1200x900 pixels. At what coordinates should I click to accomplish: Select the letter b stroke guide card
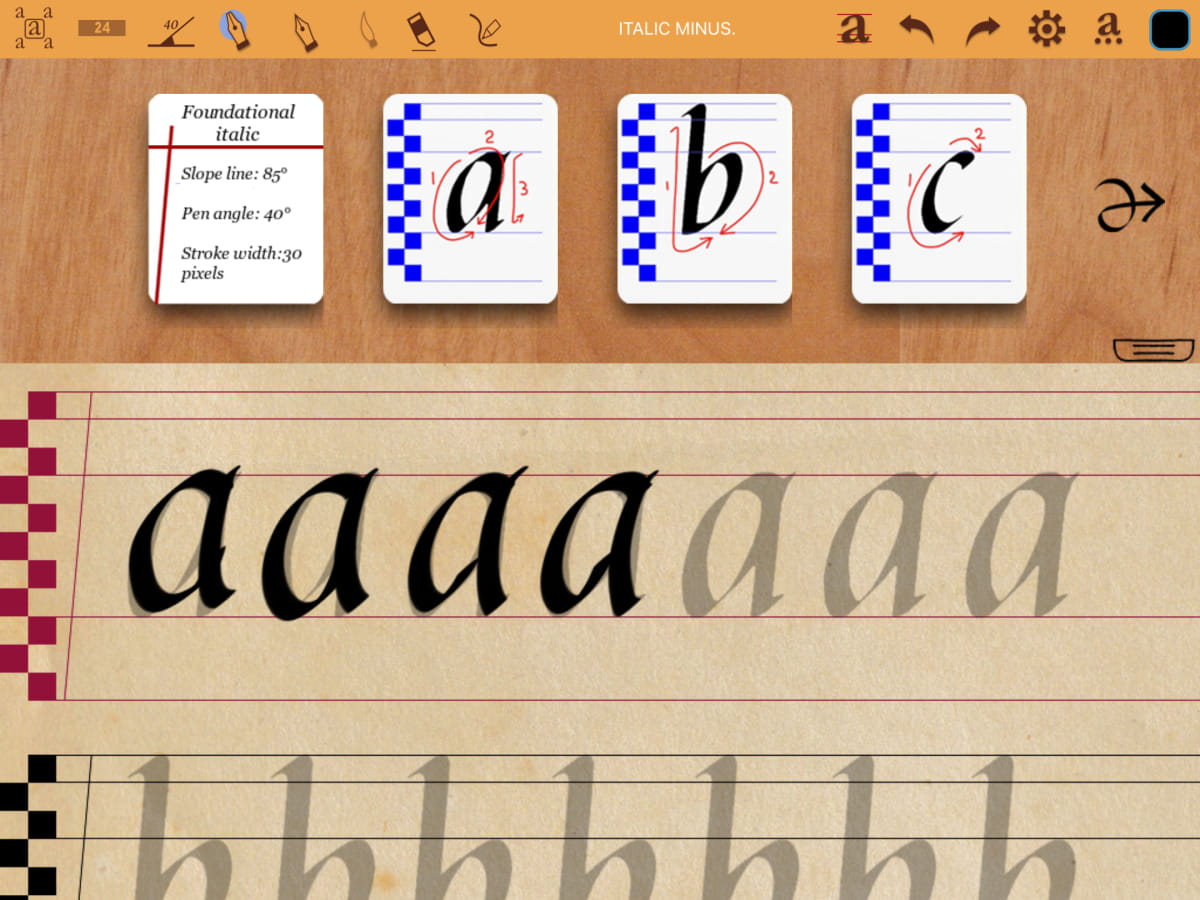[704, 198]
